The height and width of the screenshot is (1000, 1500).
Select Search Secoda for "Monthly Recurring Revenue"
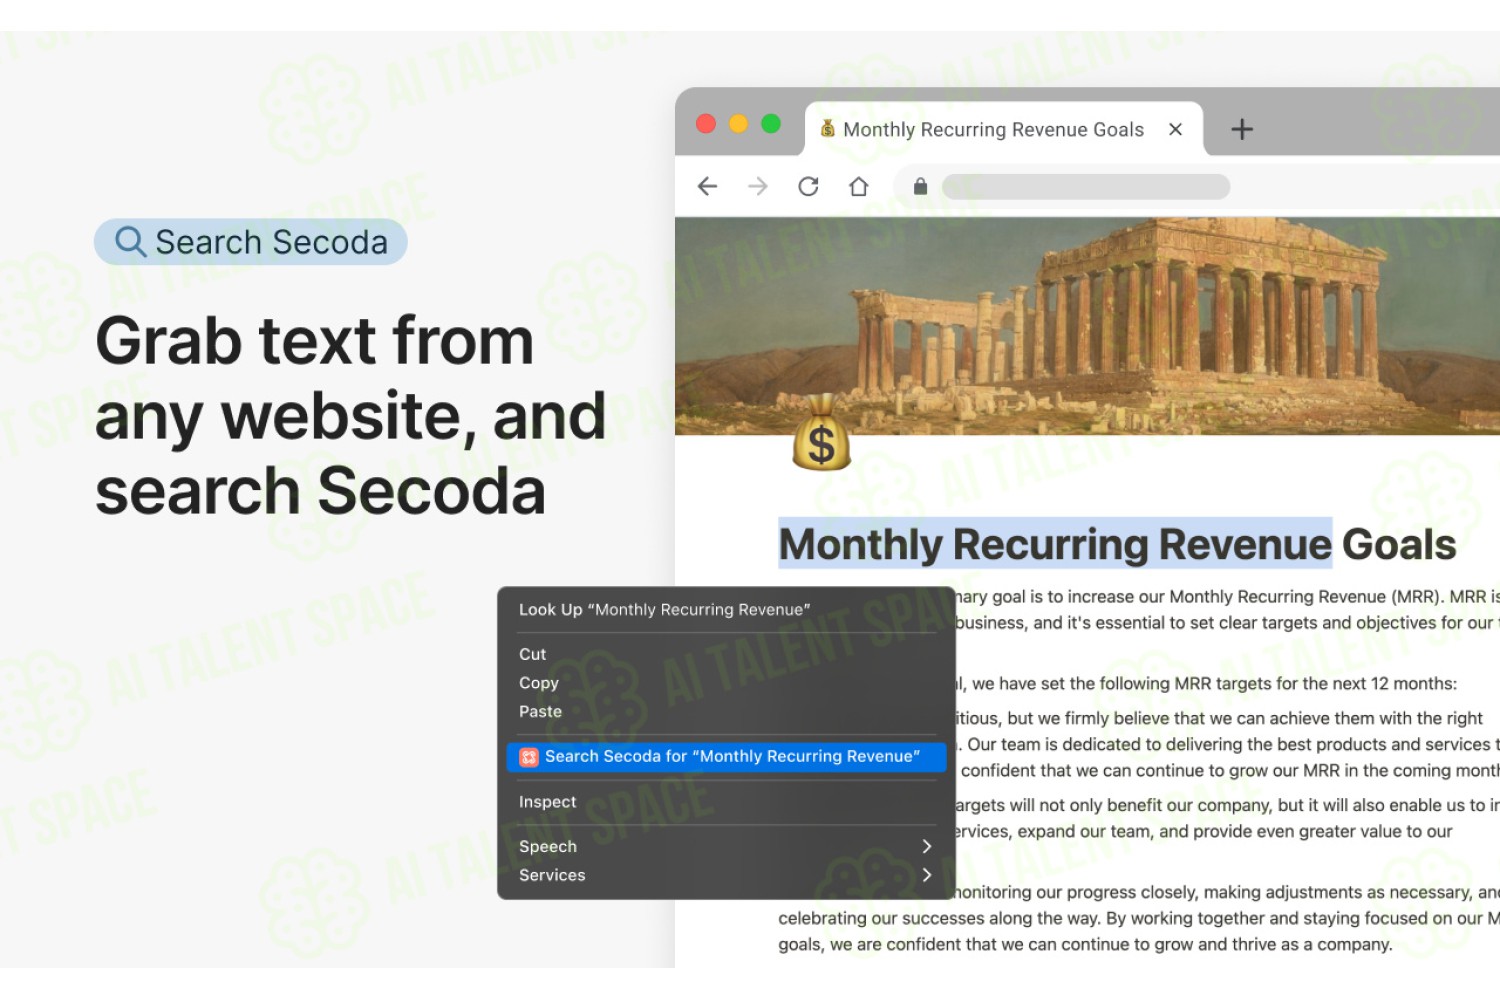coord(726,757)
